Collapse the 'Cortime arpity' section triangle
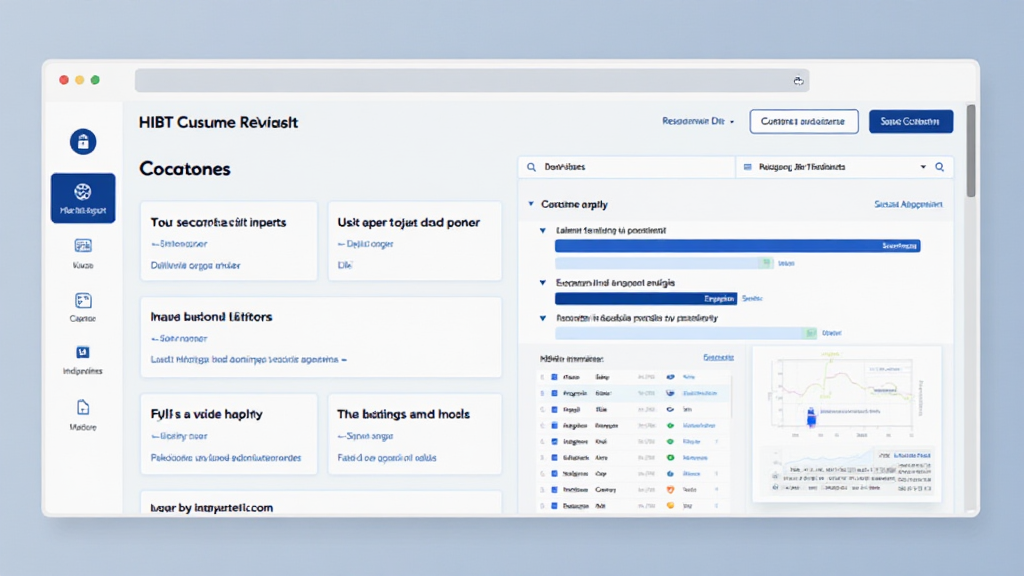Image resolution: width=1024 pixels, height=576 pixels. (x=530, y=204)
